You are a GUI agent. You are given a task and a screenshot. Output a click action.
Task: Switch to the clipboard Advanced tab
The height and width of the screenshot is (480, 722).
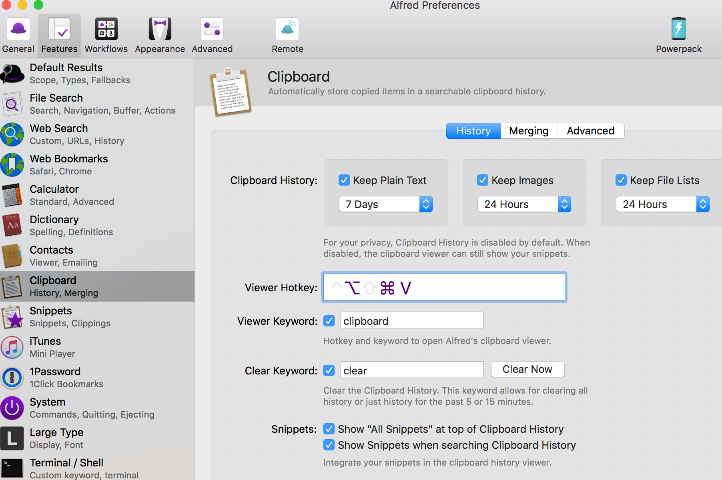point(590,131)
